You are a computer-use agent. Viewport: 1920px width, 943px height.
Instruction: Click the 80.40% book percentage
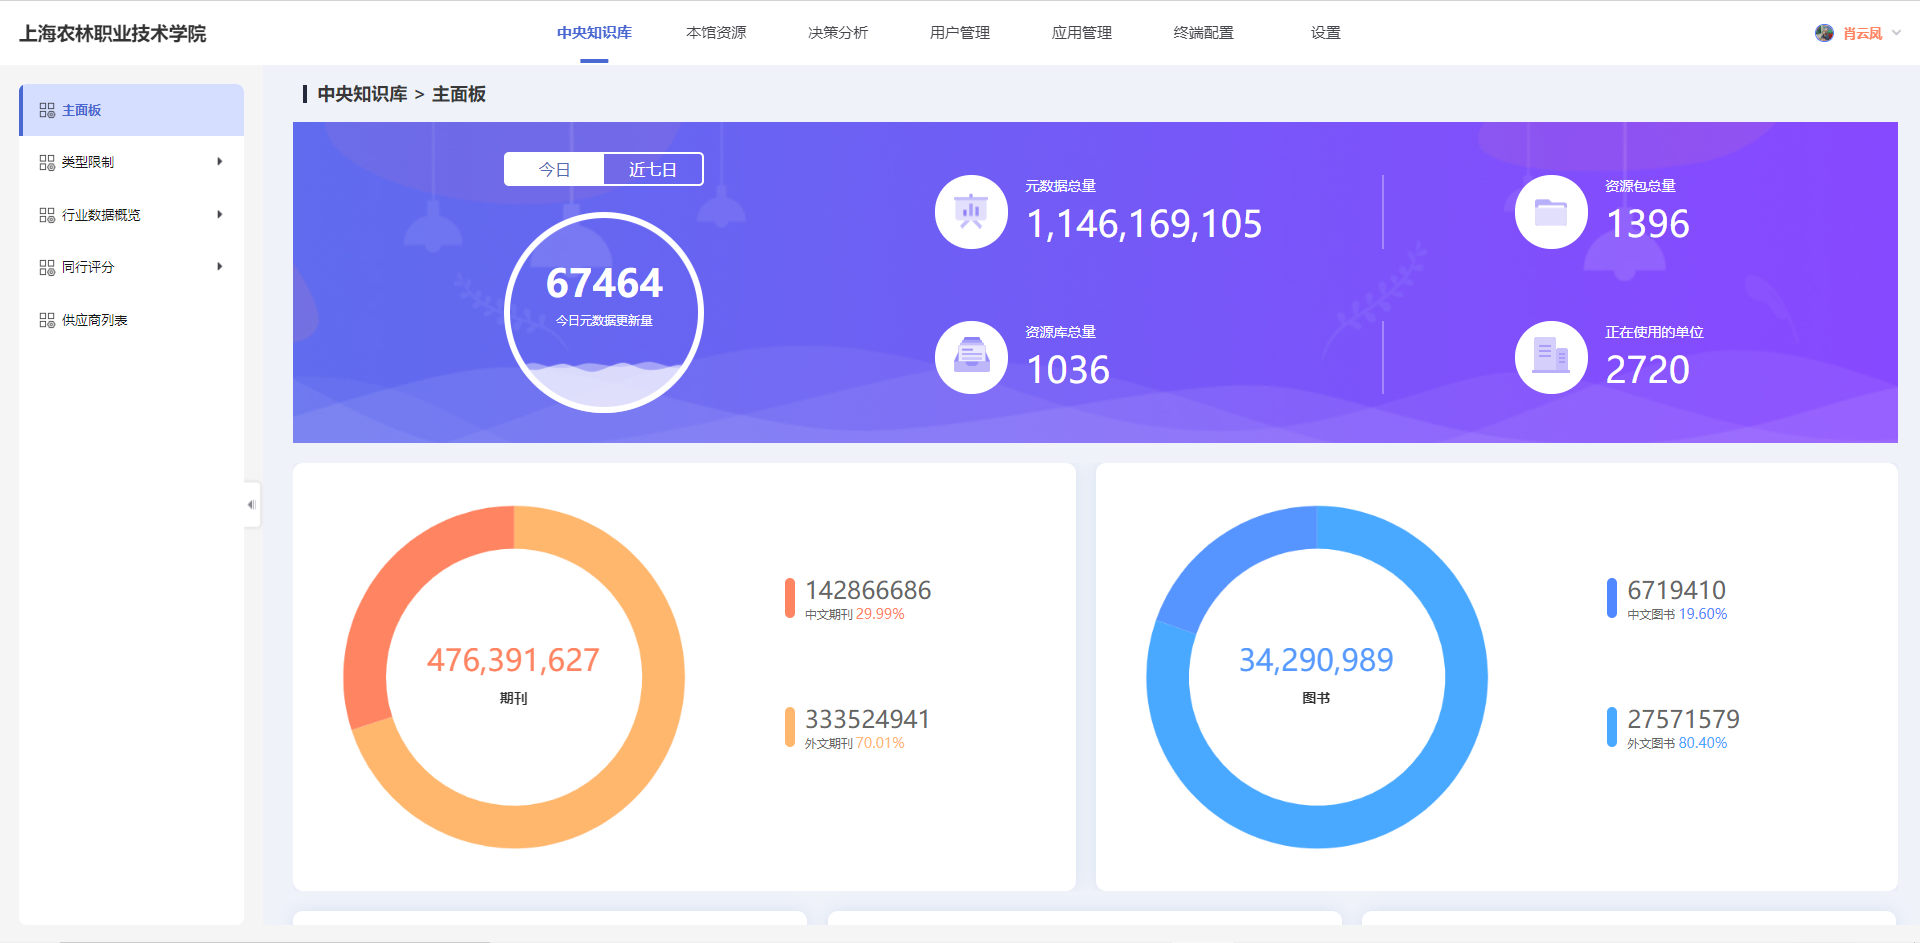(1703, 743)
